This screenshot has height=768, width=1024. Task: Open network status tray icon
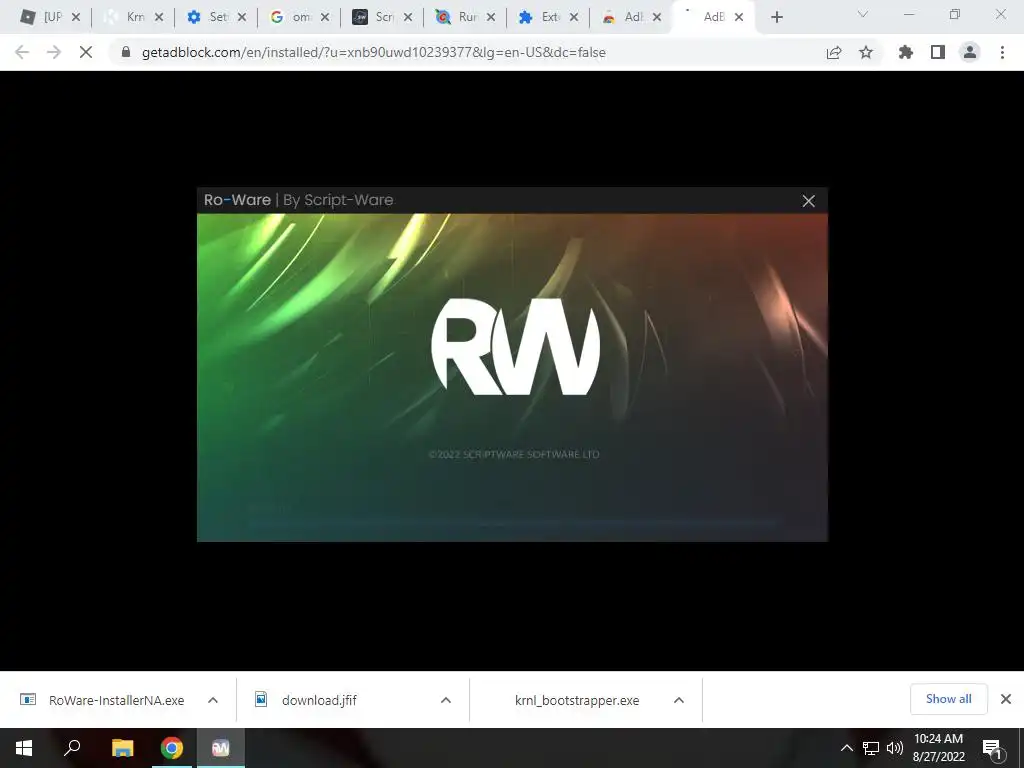click(871, 748)
